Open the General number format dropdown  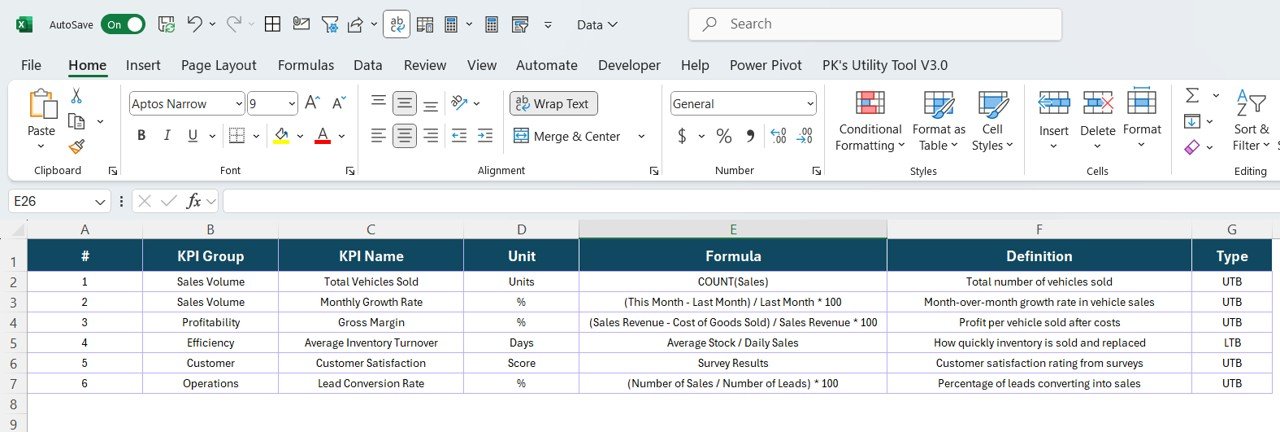coord(810,103)
